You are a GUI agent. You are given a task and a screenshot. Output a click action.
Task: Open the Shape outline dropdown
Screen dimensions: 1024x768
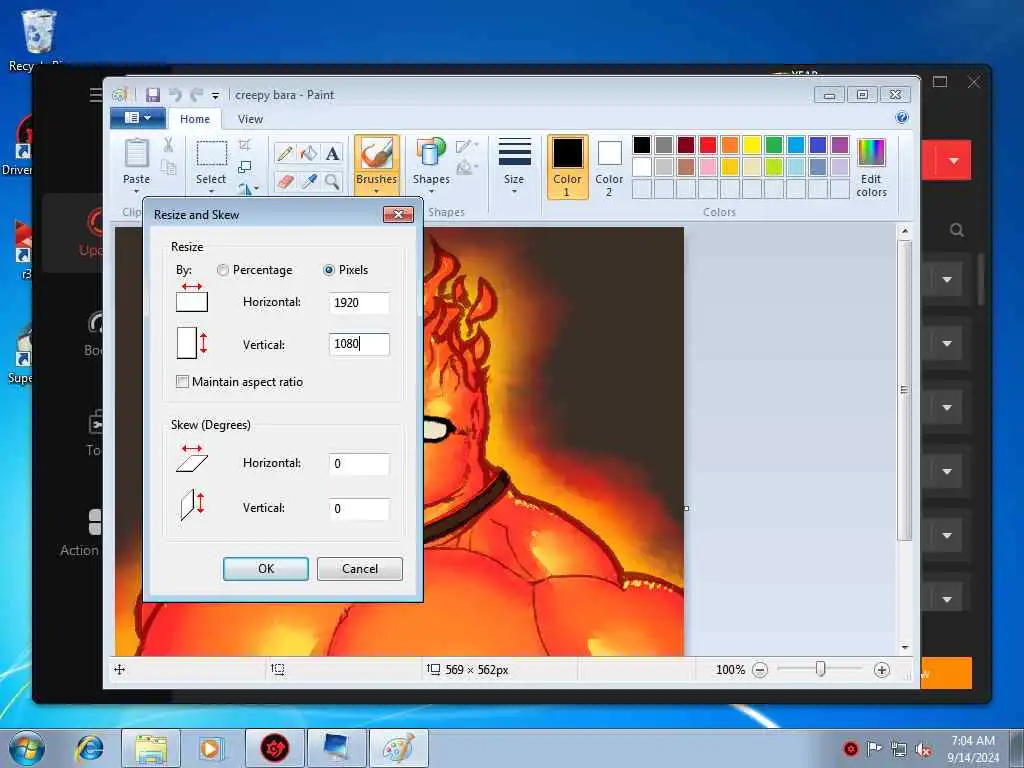466,146
